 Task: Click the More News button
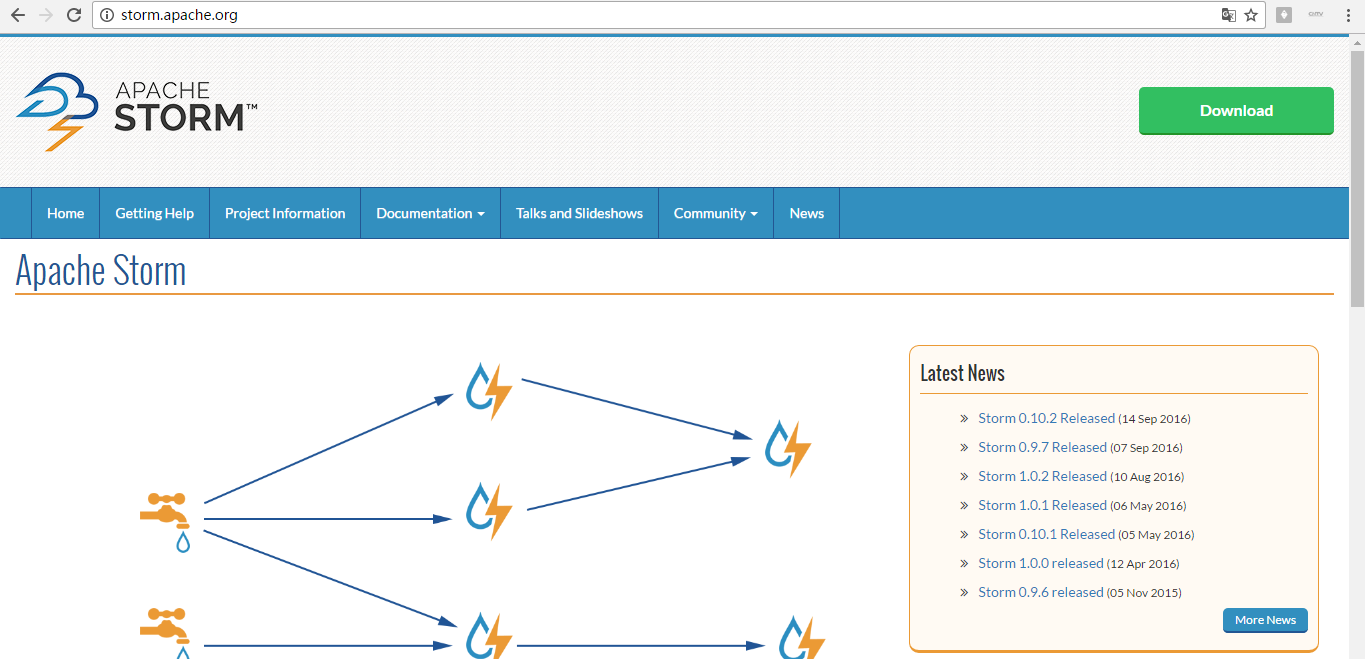pyautogui.click(x=1265, y=620)
